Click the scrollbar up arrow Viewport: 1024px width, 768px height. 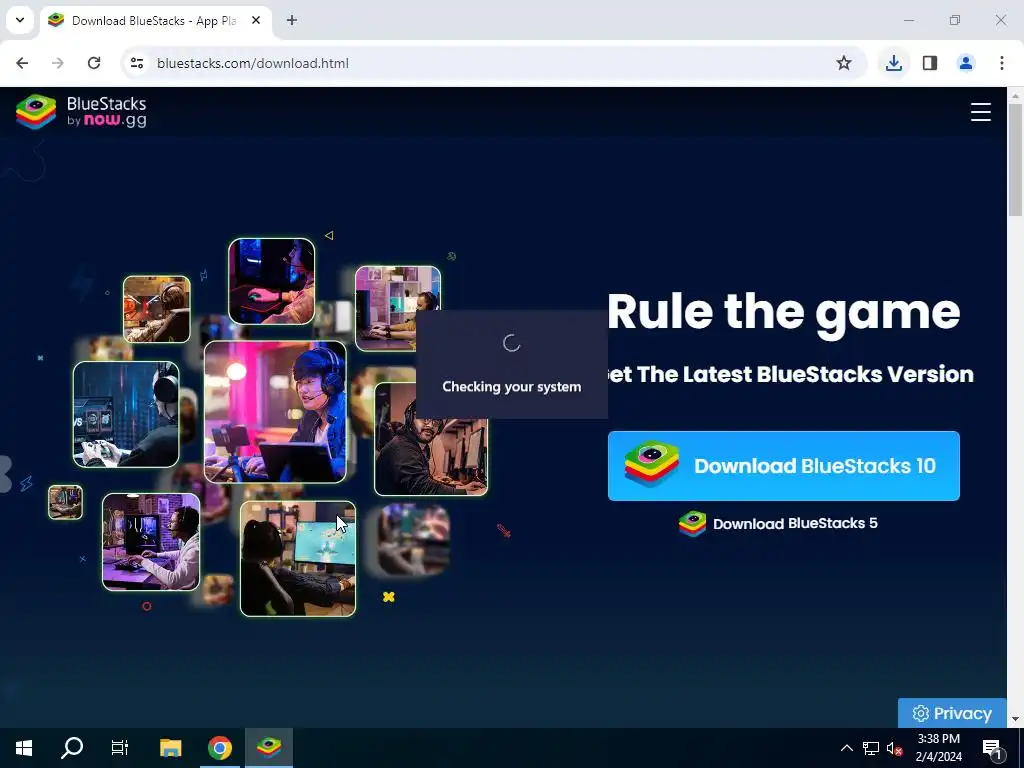tap(1015, 95)
